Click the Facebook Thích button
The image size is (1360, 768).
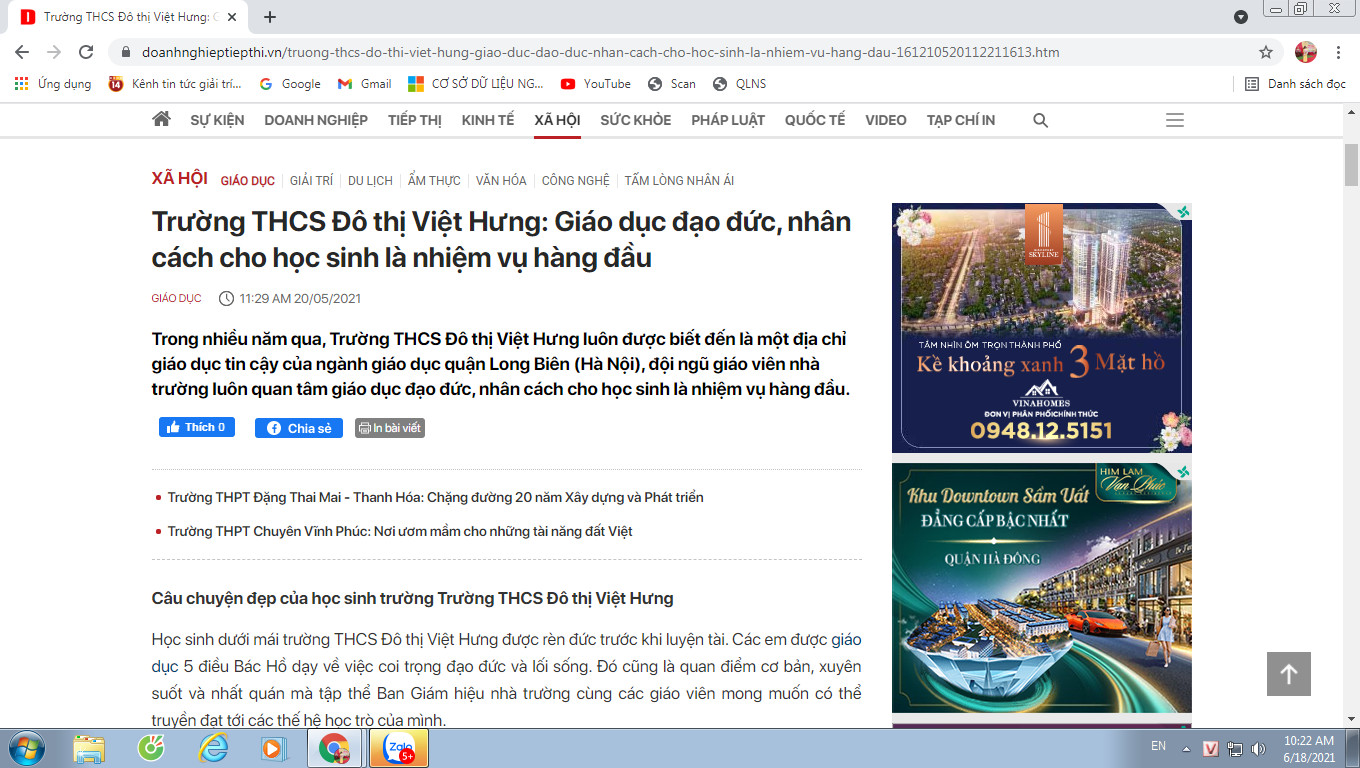click(197, 427)
